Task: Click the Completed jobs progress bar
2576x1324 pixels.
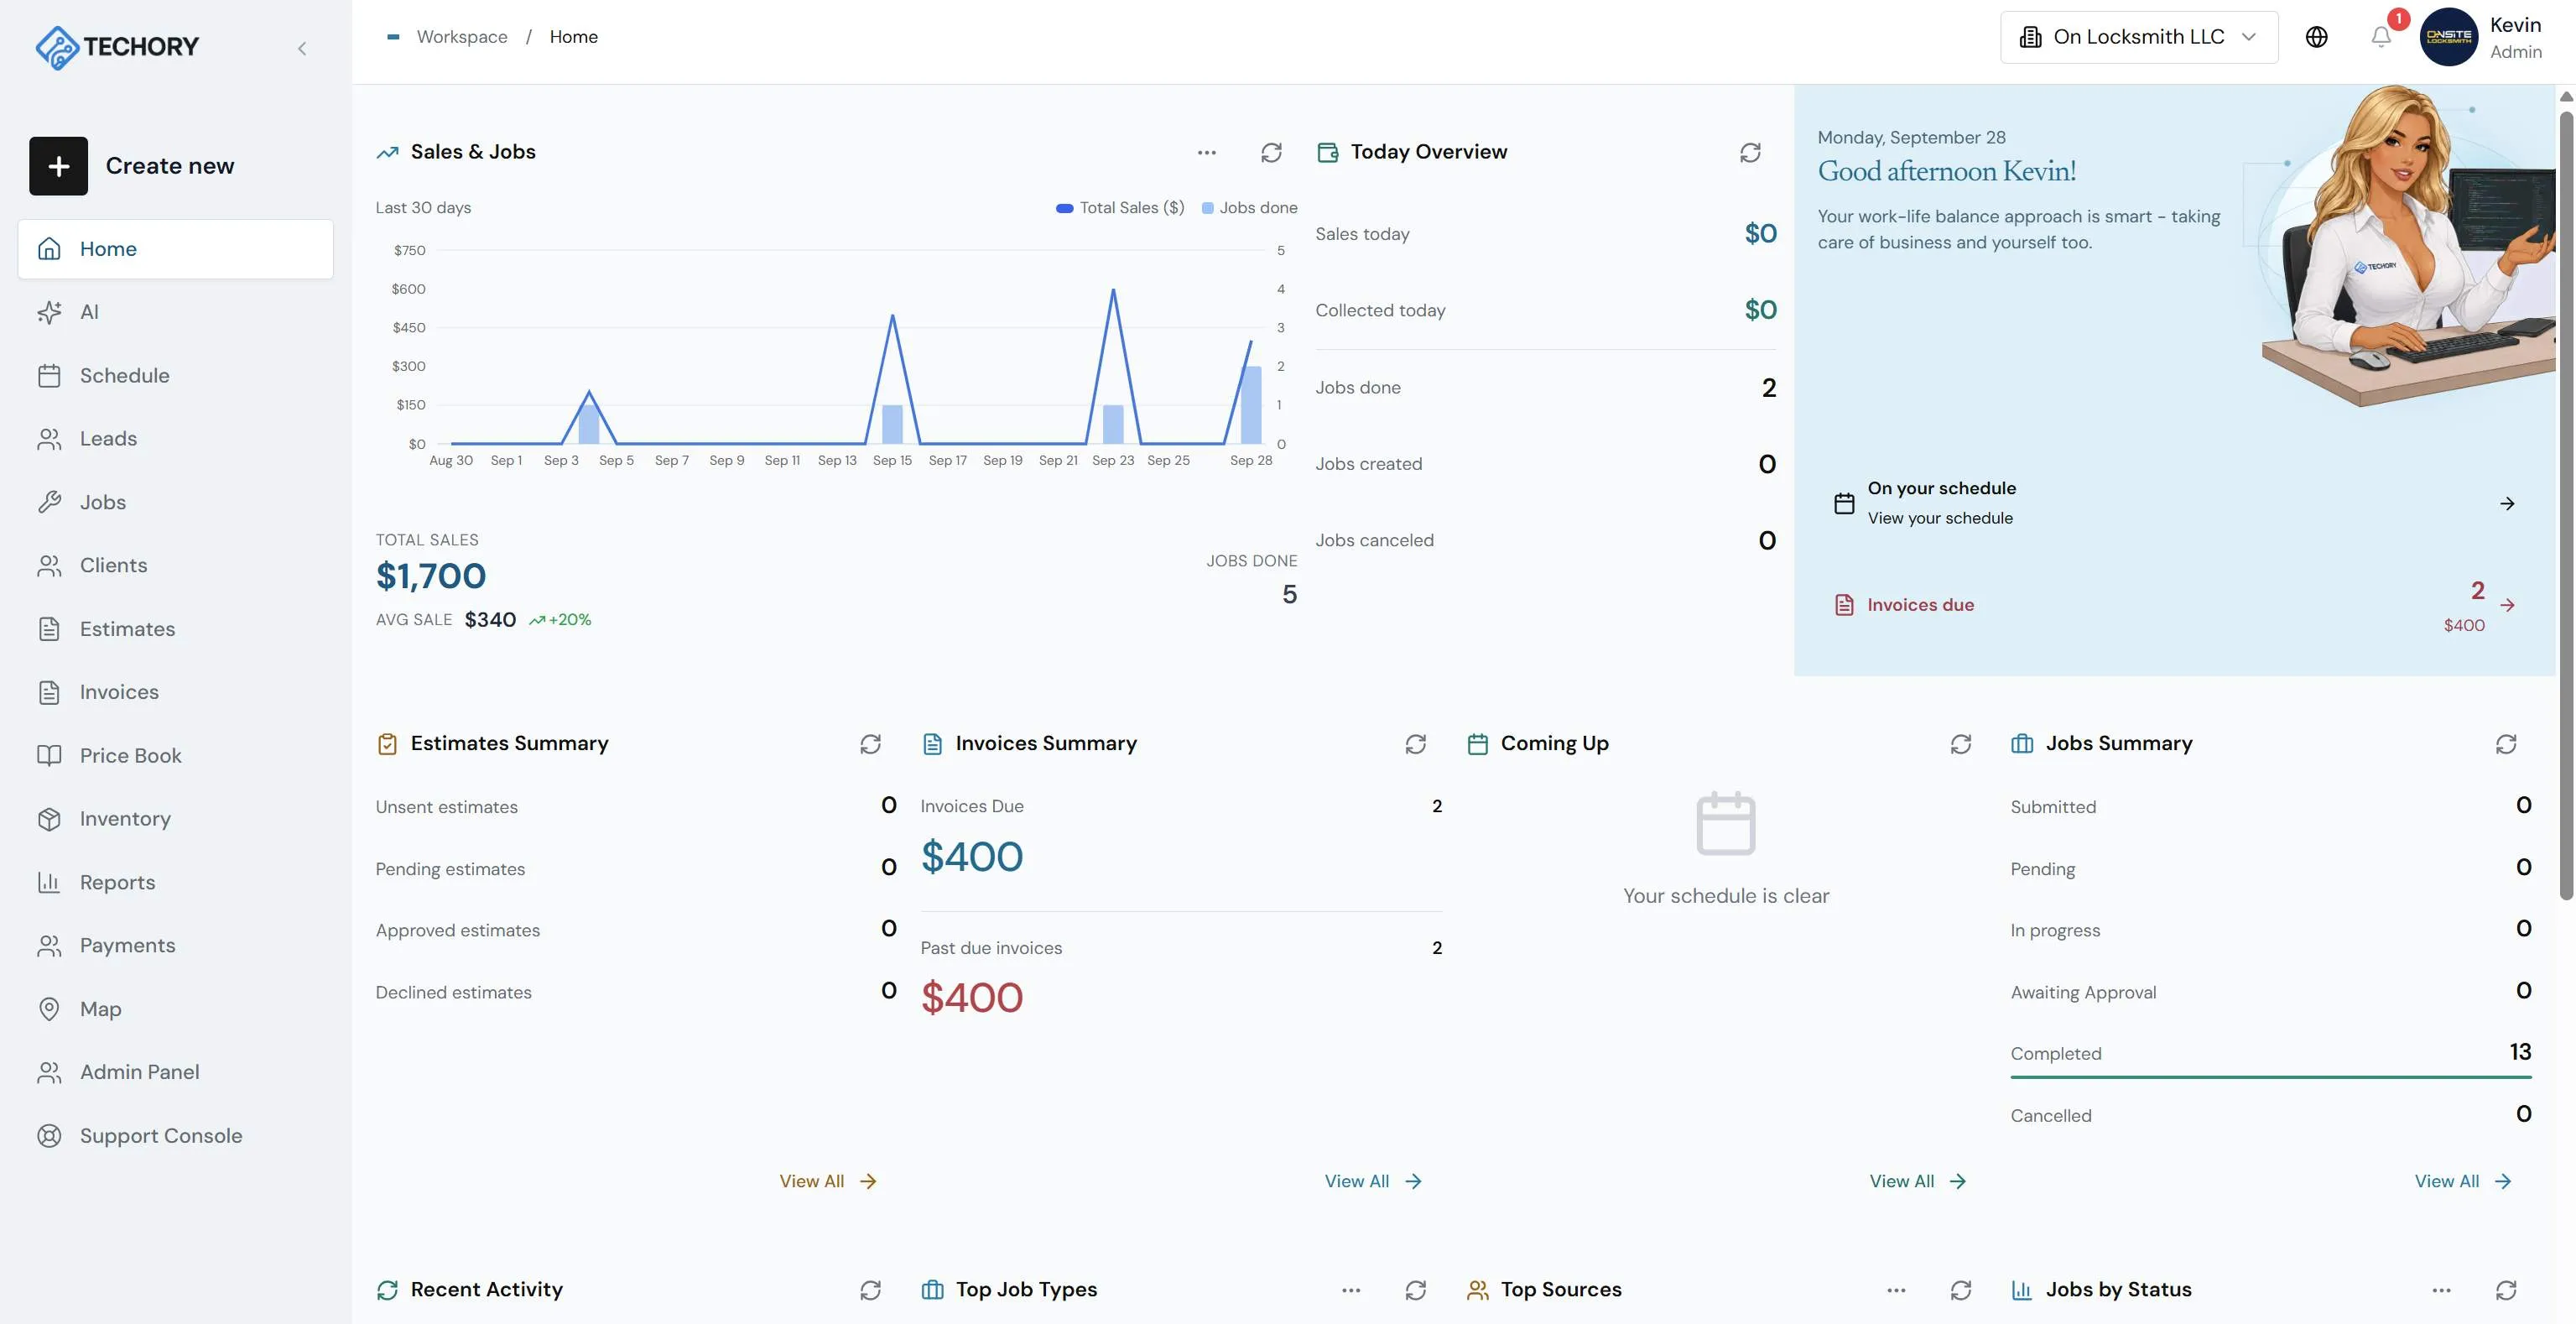Action: [2270, 1077]
